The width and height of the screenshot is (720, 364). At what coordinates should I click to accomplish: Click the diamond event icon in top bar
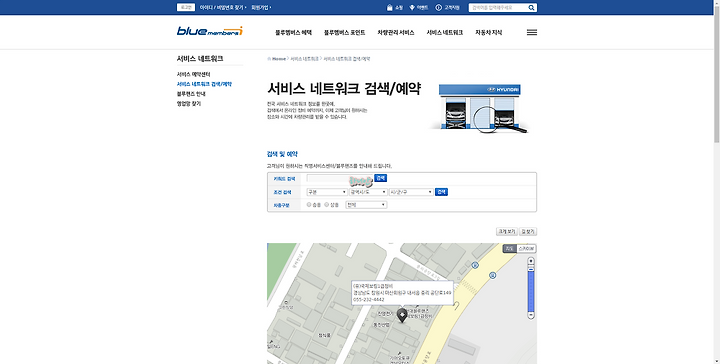[412, 7]
